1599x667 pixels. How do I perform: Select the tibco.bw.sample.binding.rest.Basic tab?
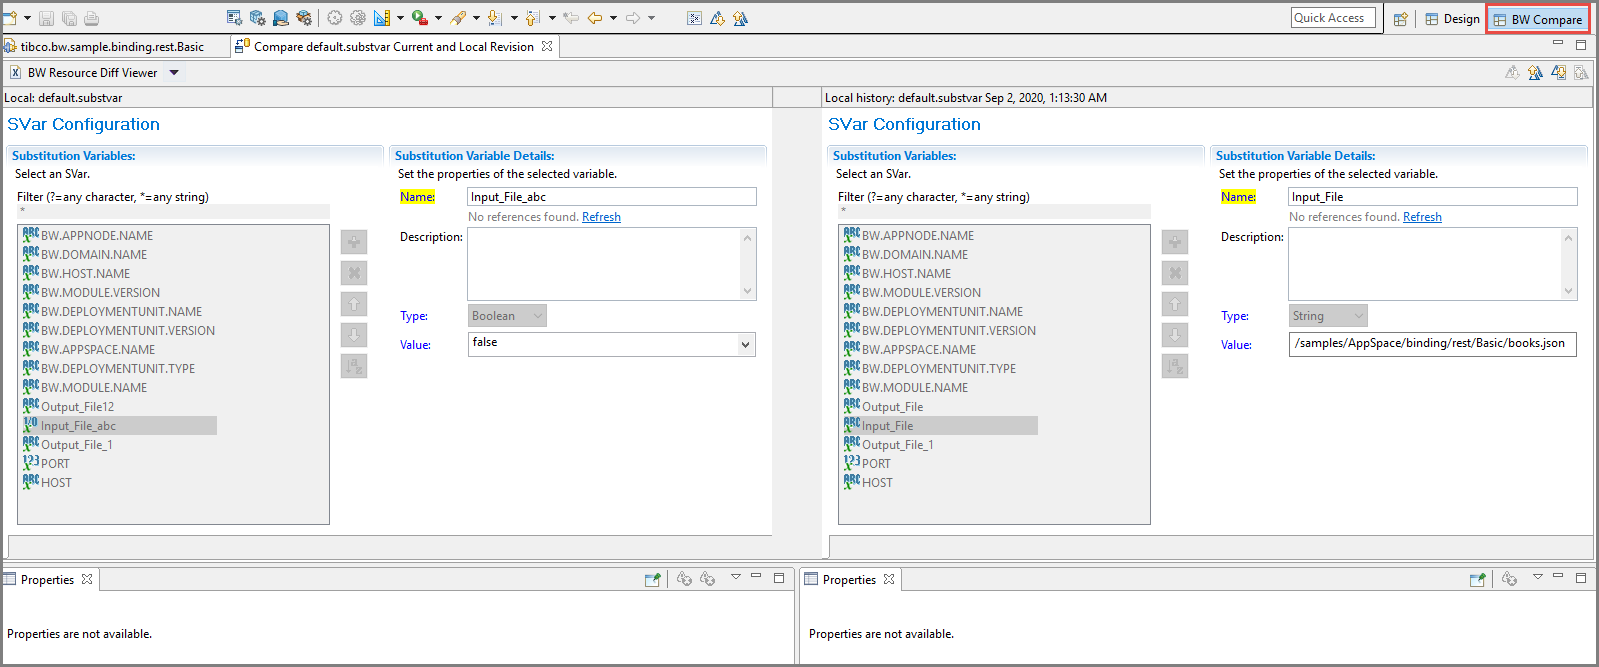111,47
